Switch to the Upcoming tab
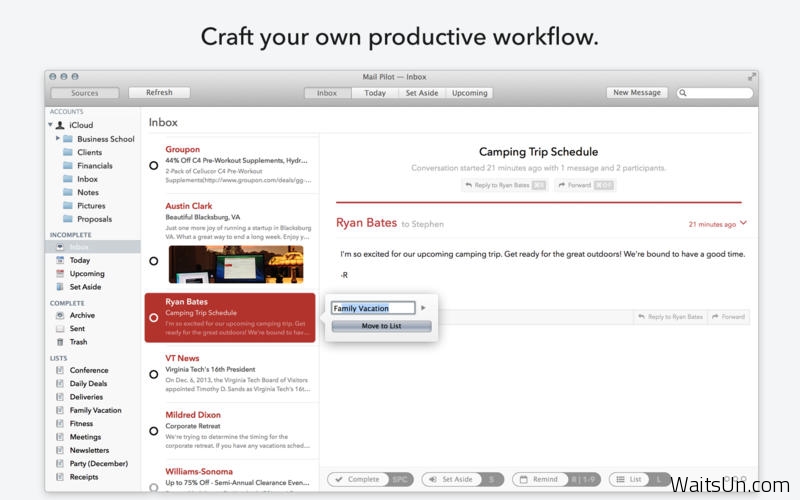The height and width of the screenshot is (500, 800). pyautogui.click(x=469, y=93)
